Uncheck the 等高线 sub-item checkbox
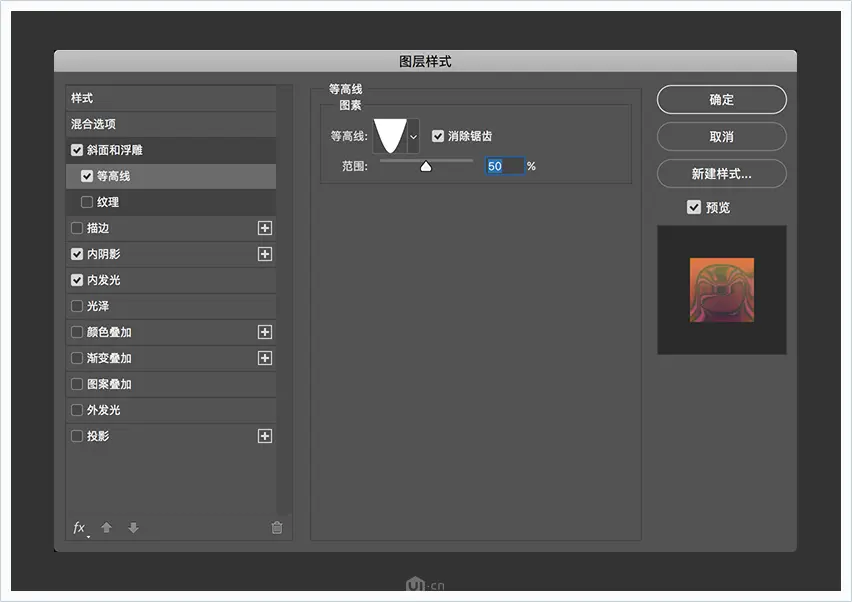 [87, 176]
